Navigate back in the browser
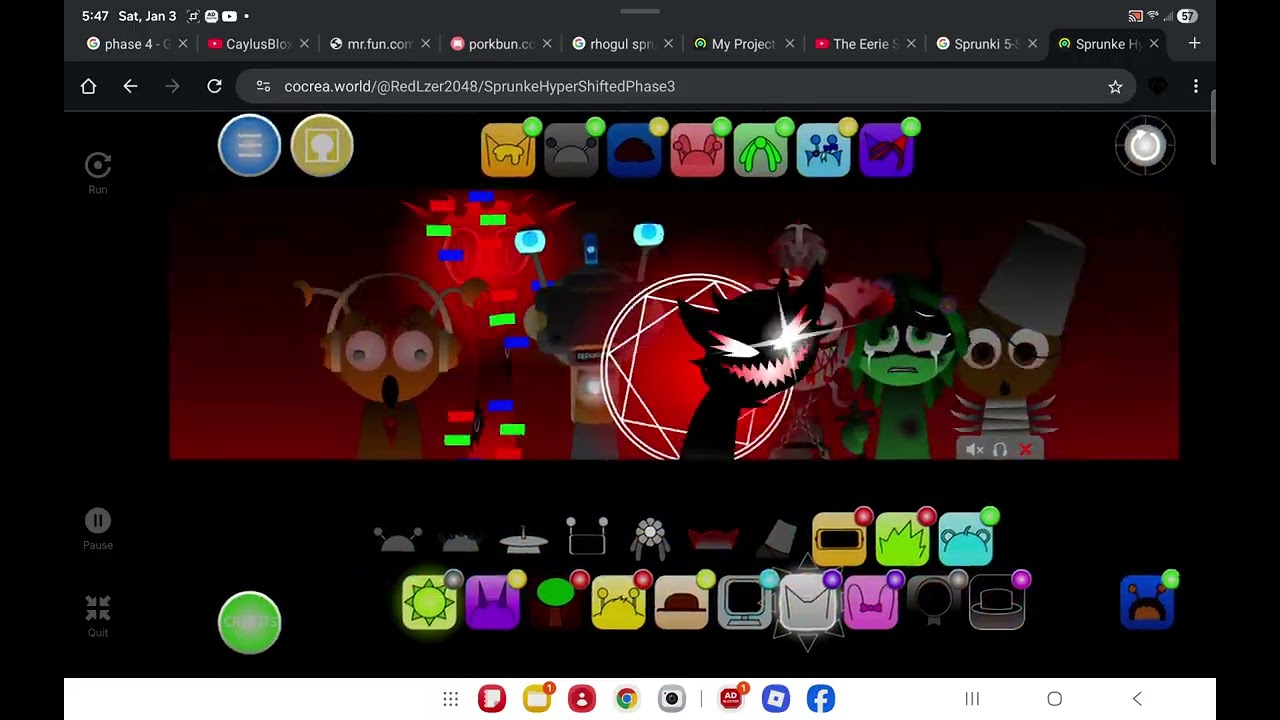This screenshot has height=720, width=1280. point(130,87)
